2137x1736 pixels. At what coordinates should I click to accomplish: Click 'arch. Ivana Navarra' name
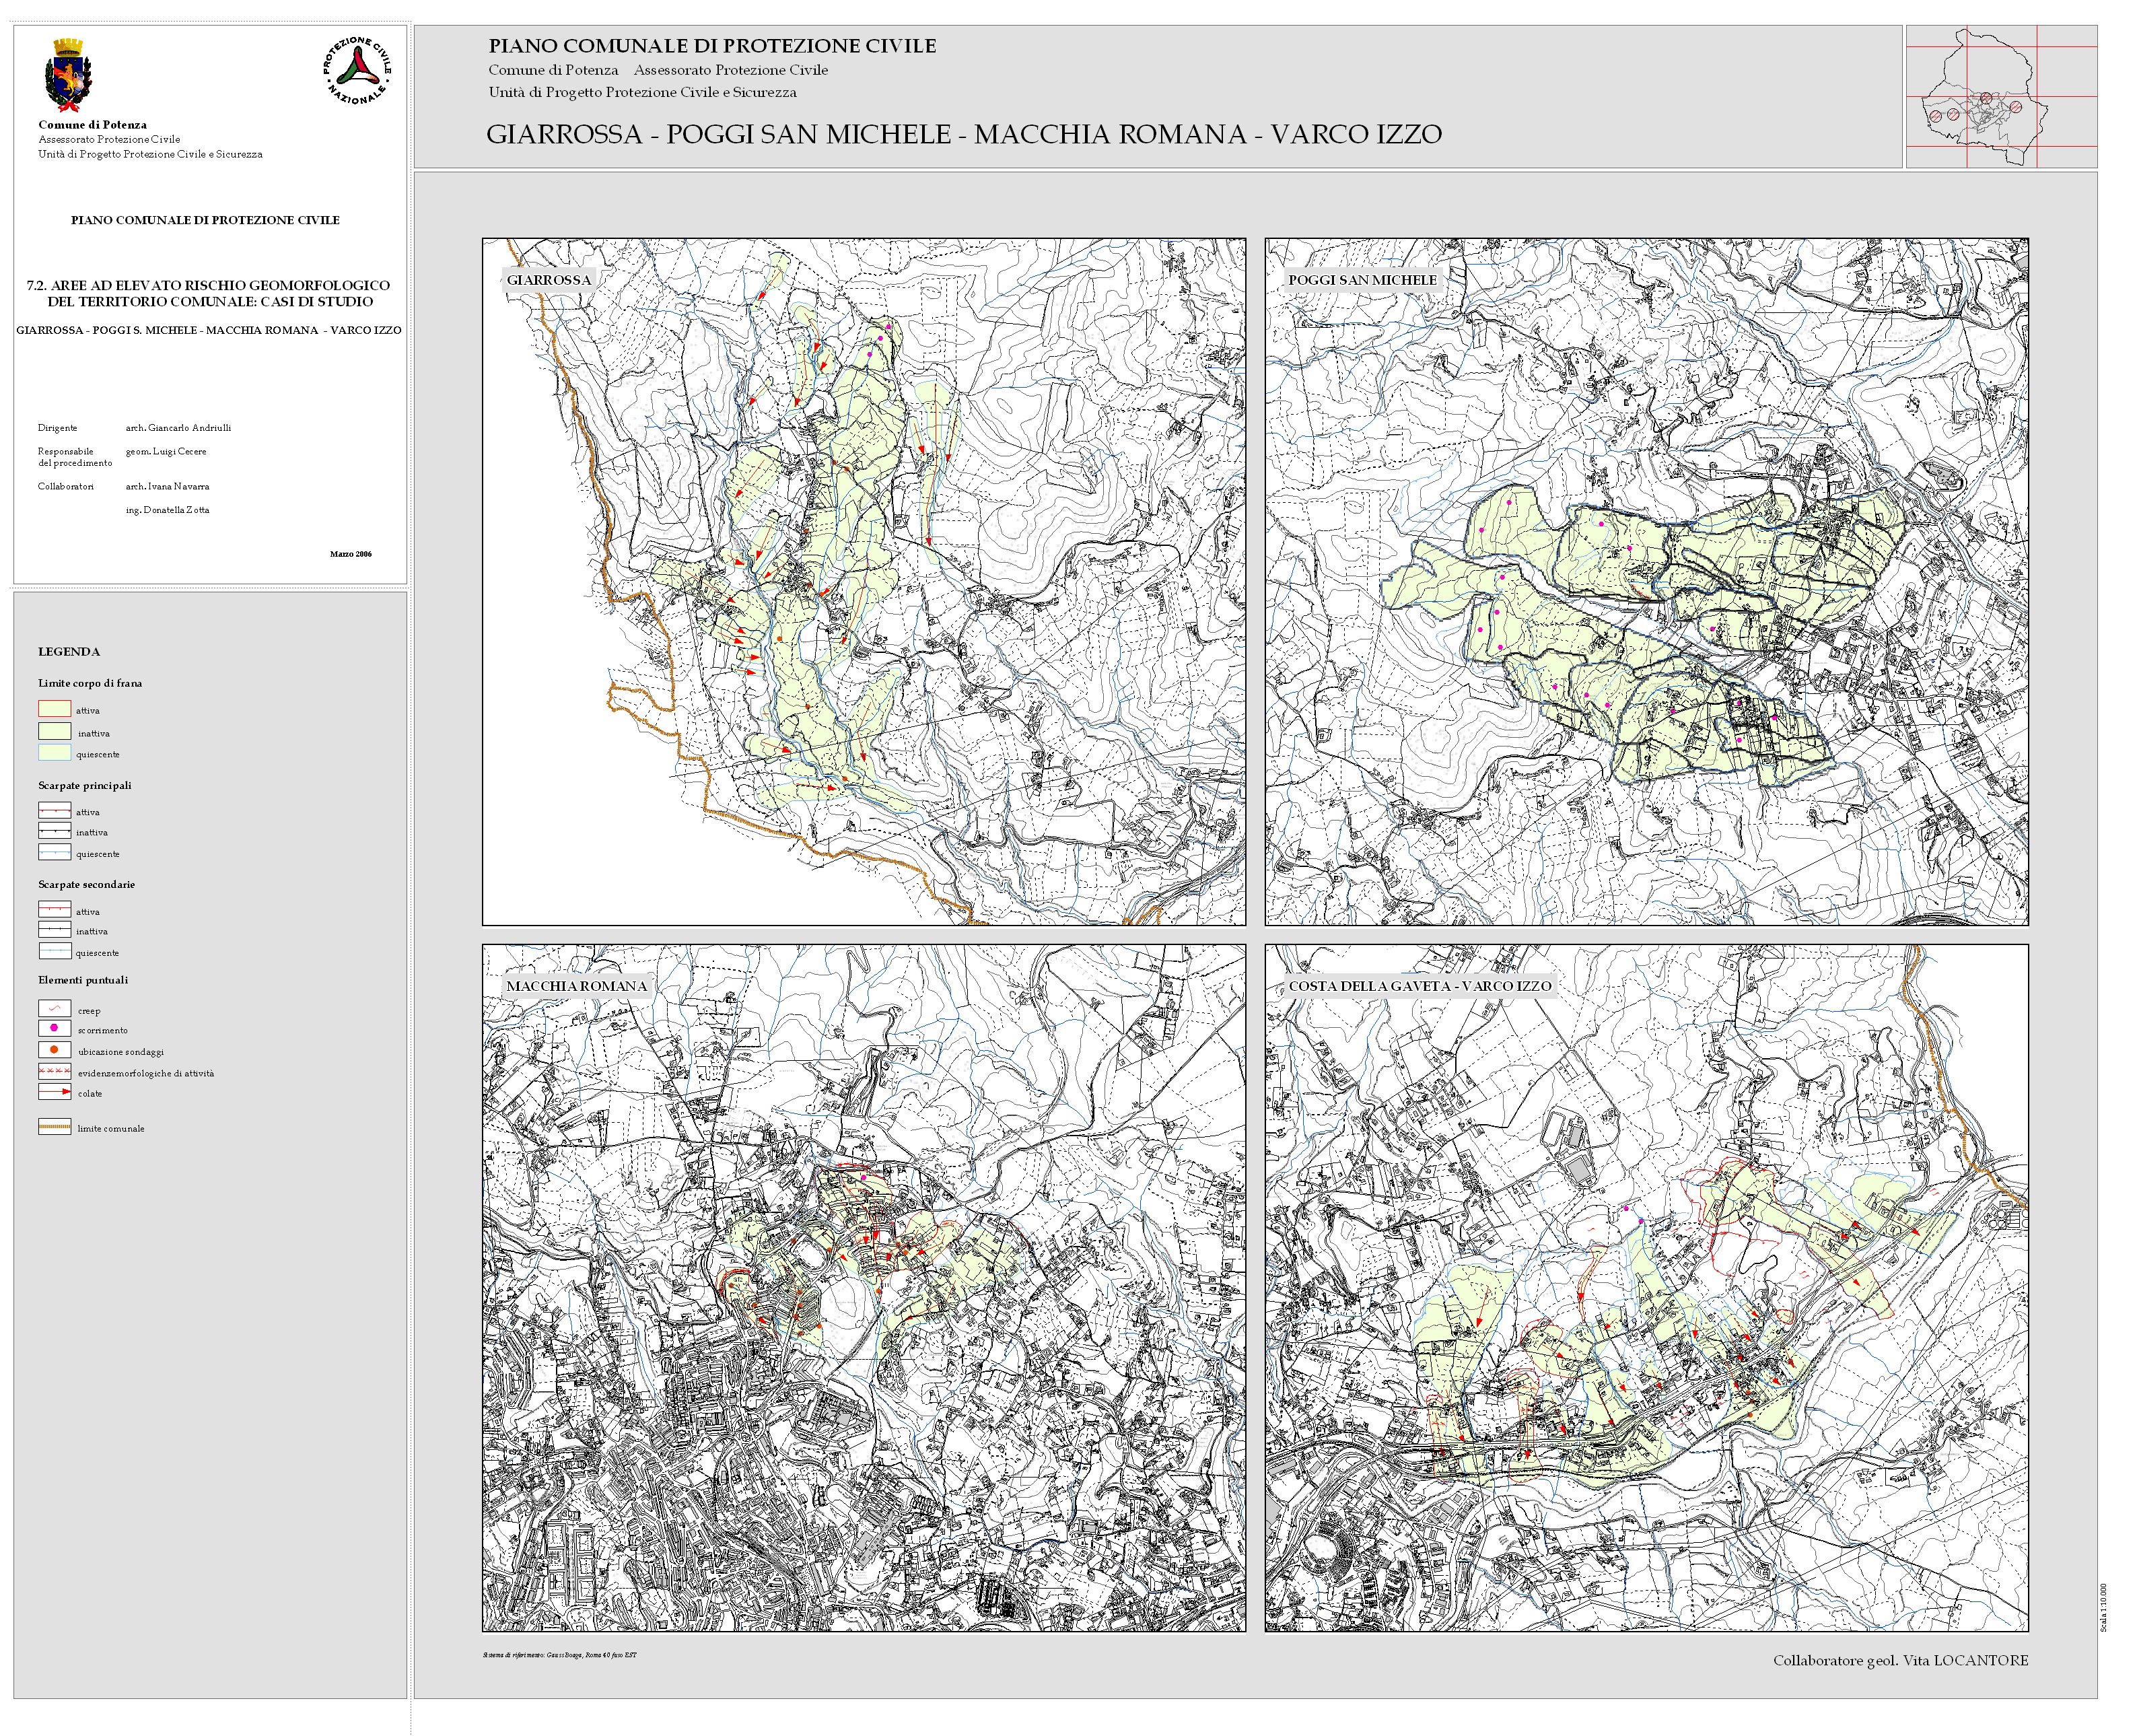(167, 487)
